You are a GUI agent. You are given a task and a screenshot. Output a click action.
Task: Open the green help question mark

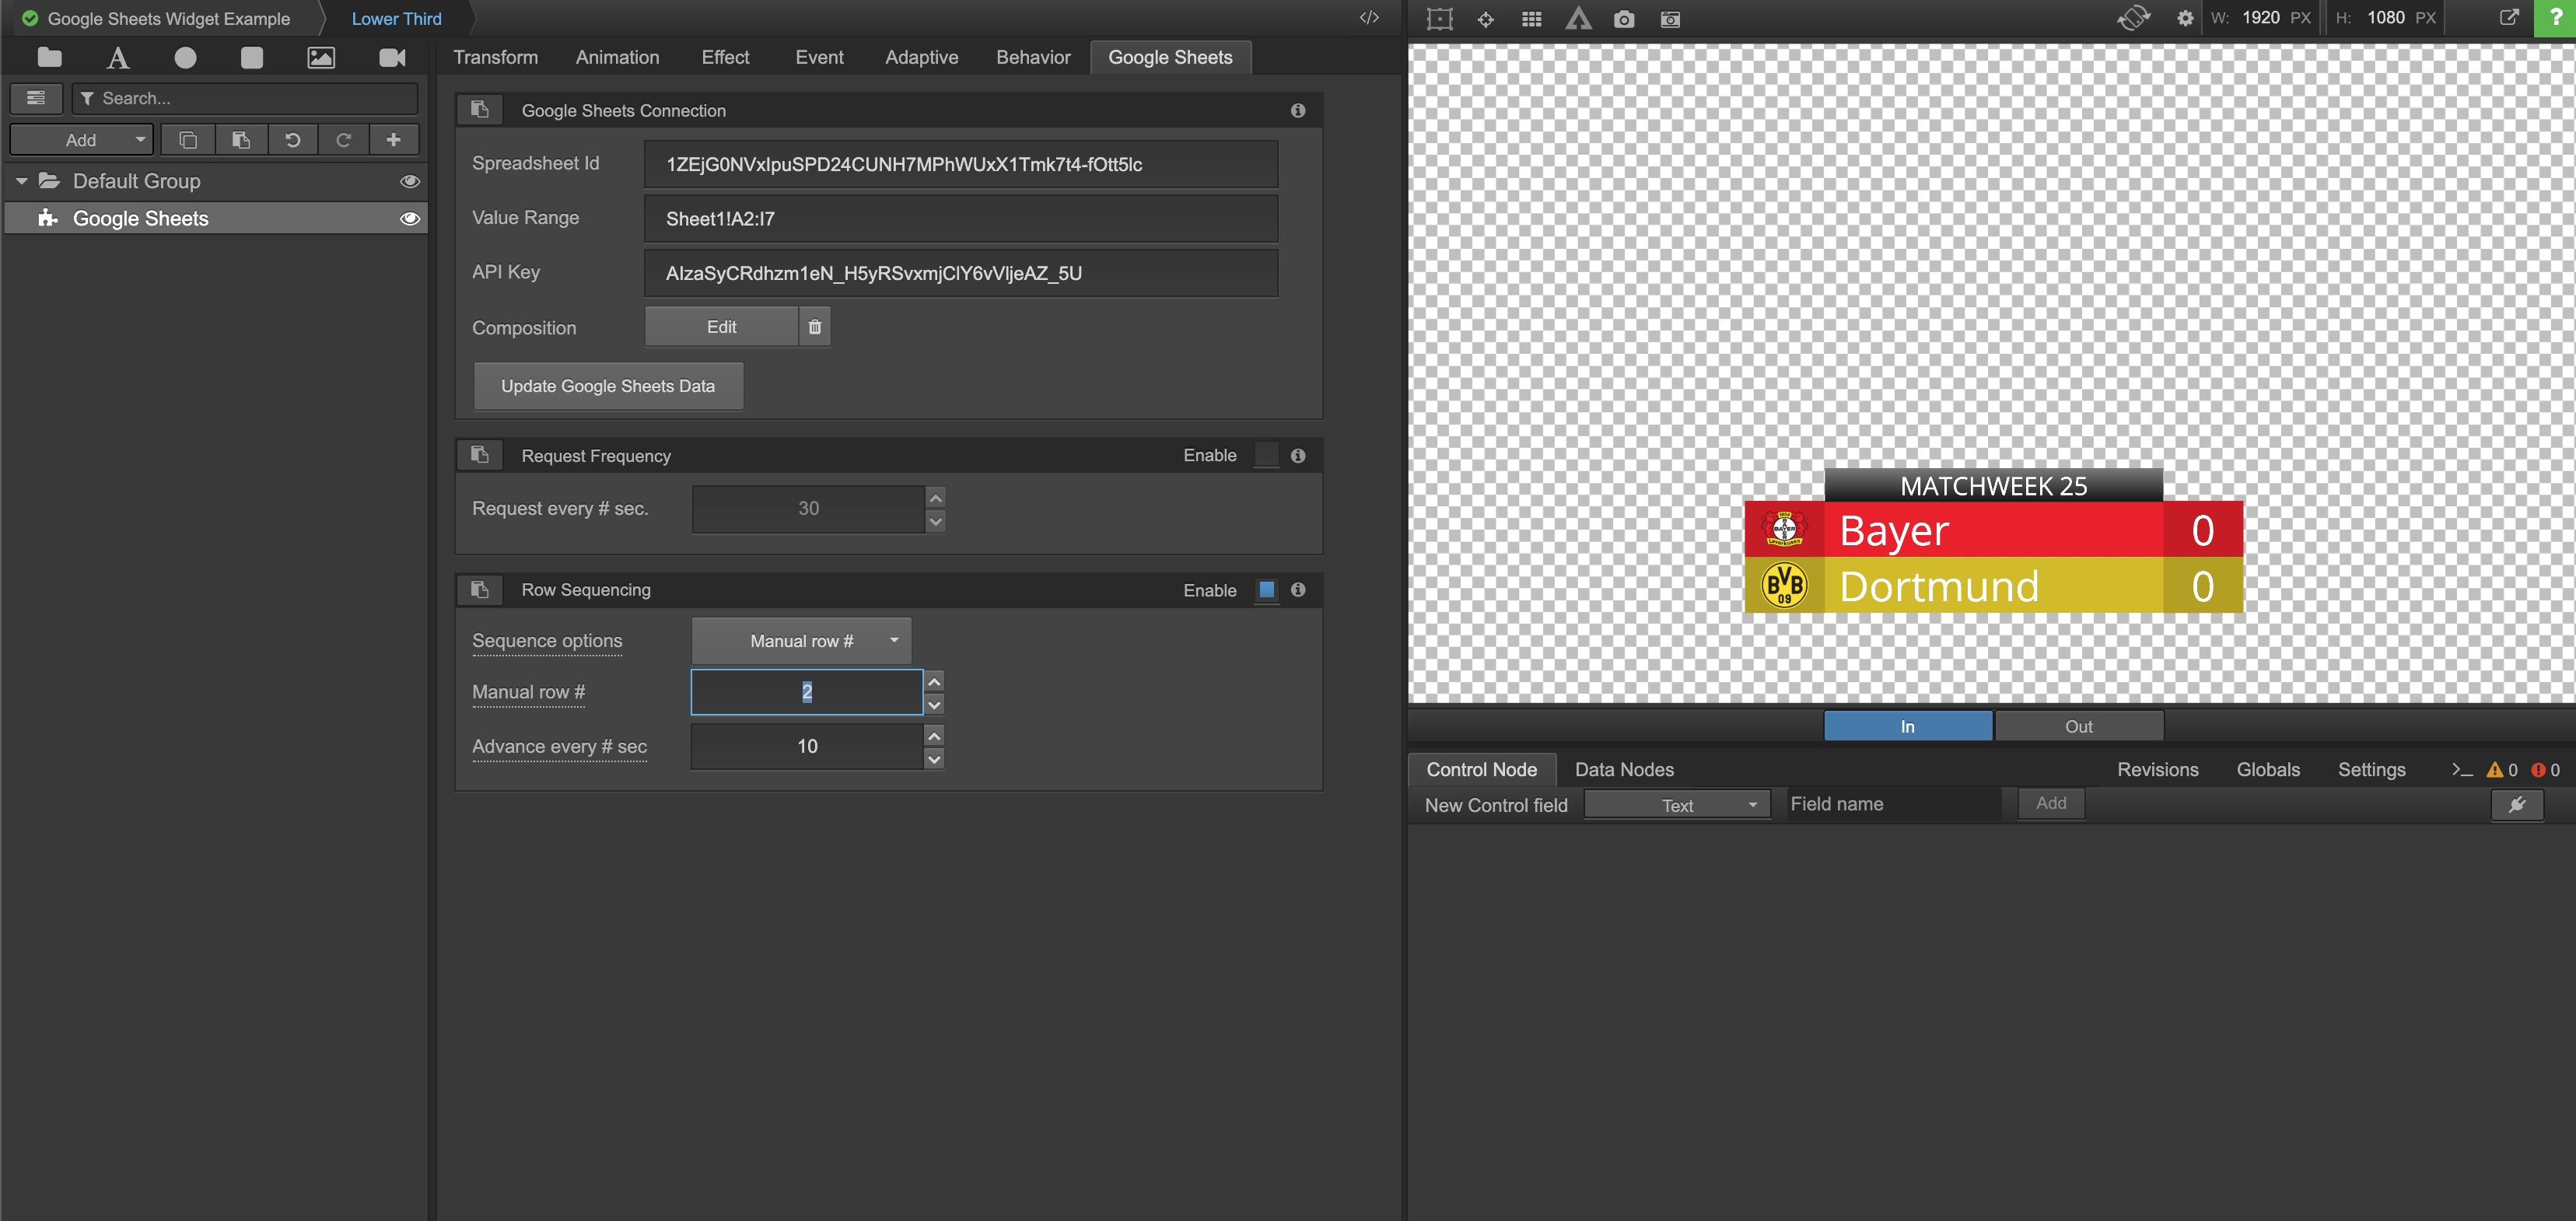pyautogui.click(x=2555, y=18)
